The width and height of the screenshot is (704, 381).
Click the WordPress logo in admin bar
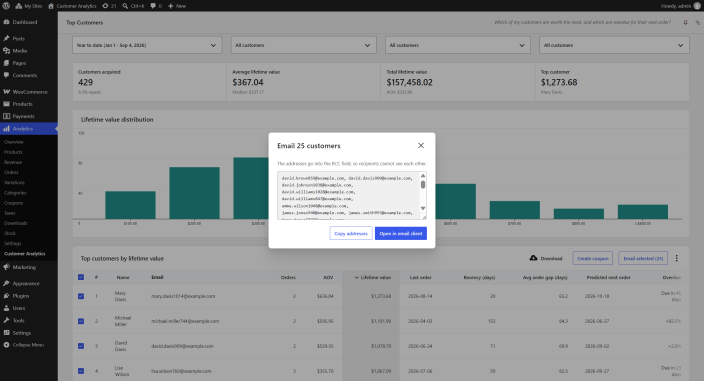point(6,6)
